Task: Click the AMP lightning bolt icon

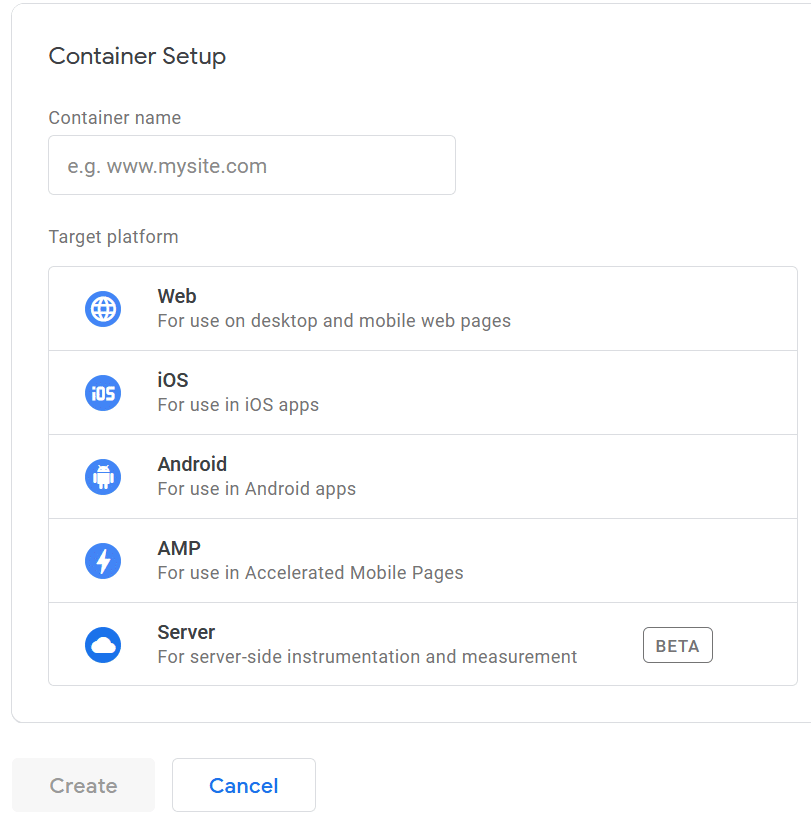Action: pos(103,560)
